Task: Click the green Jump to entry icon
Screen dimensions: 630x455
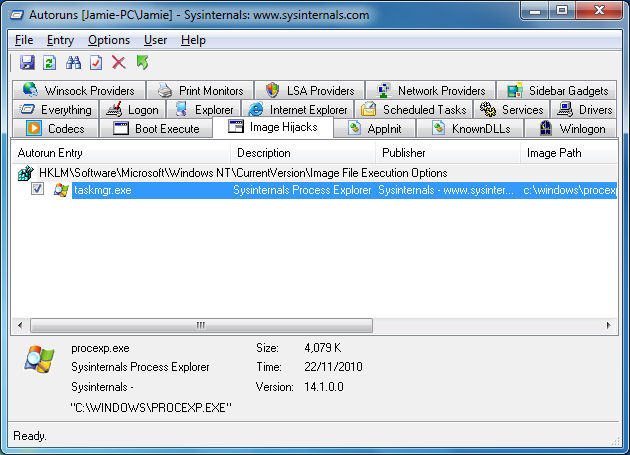Action: [x=142, y=63]
